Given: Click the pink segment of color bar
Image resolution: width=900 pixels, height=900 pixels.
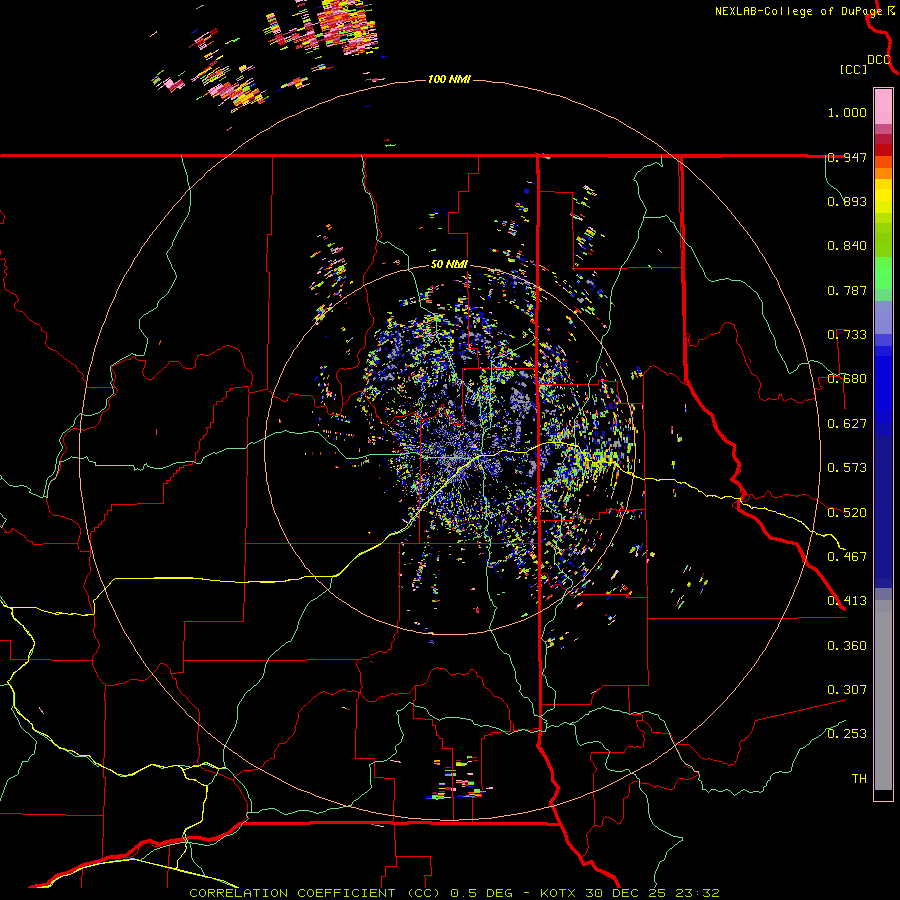Looking at the screenshot, I should click(883, 106).
